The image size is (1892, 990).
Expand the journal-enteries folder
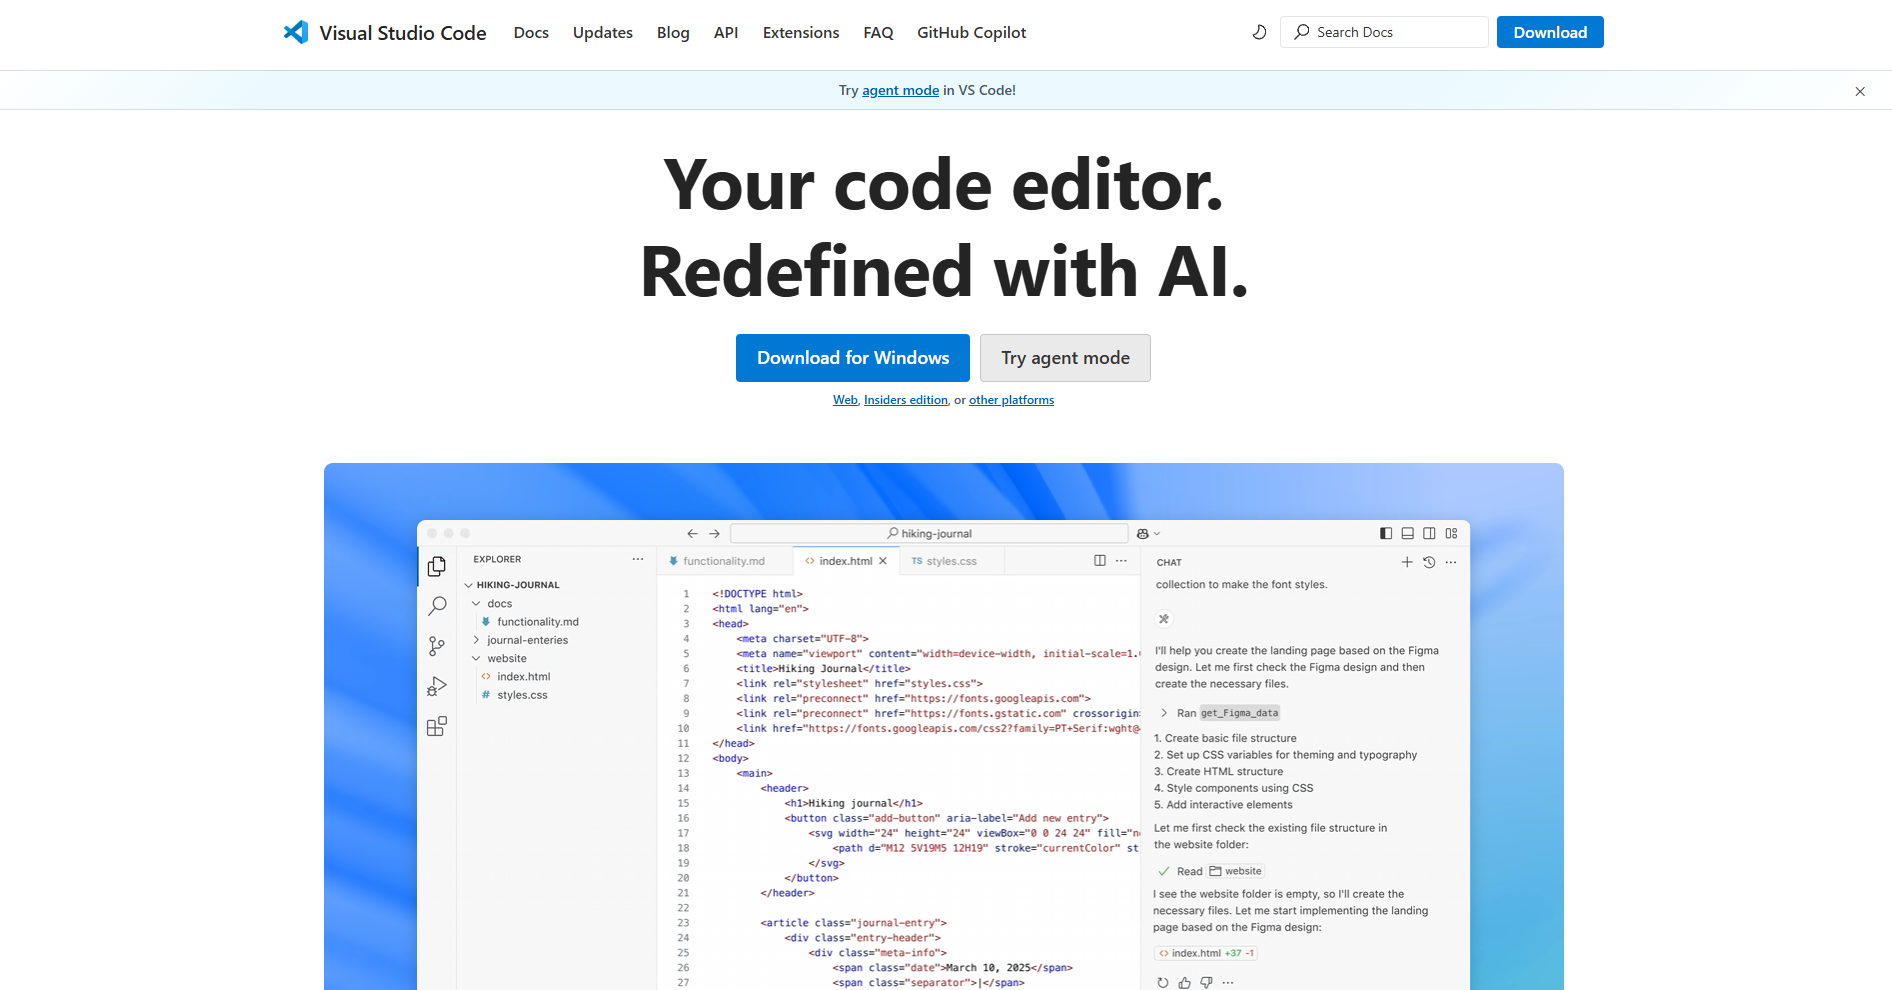476,640
